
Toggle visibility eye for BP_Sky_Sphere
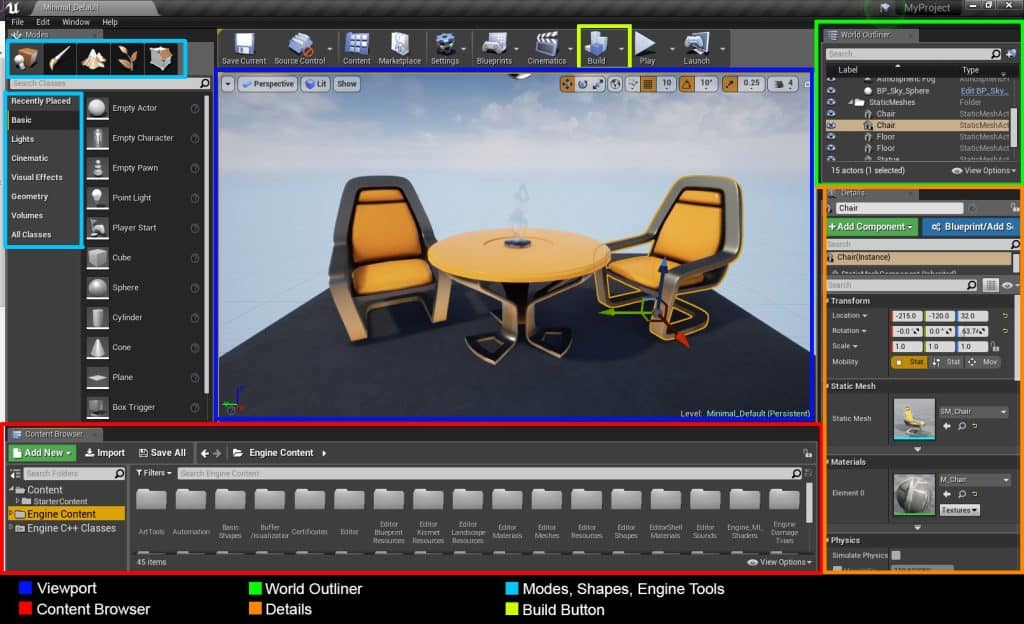pos(831,91)
